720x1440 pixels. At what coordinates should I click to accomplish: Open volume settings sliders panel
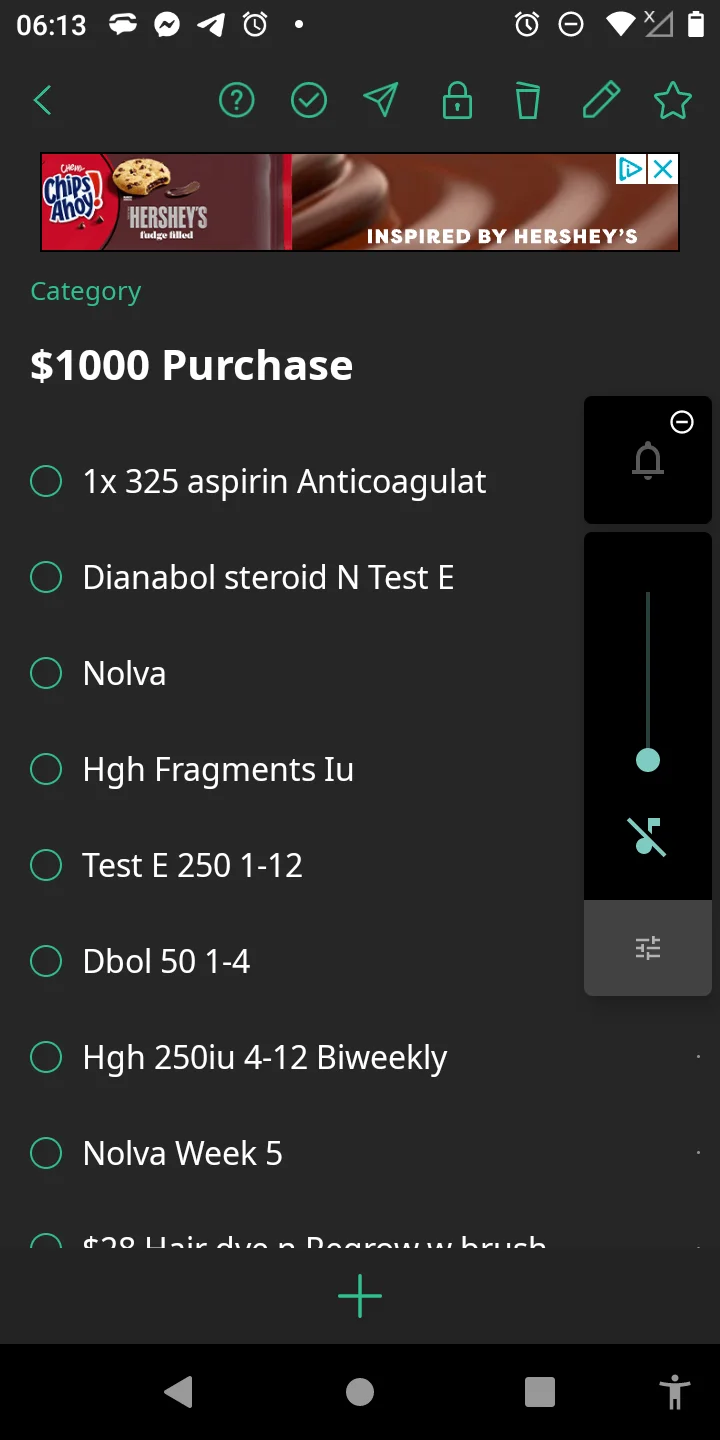click(x=648, y=948)
